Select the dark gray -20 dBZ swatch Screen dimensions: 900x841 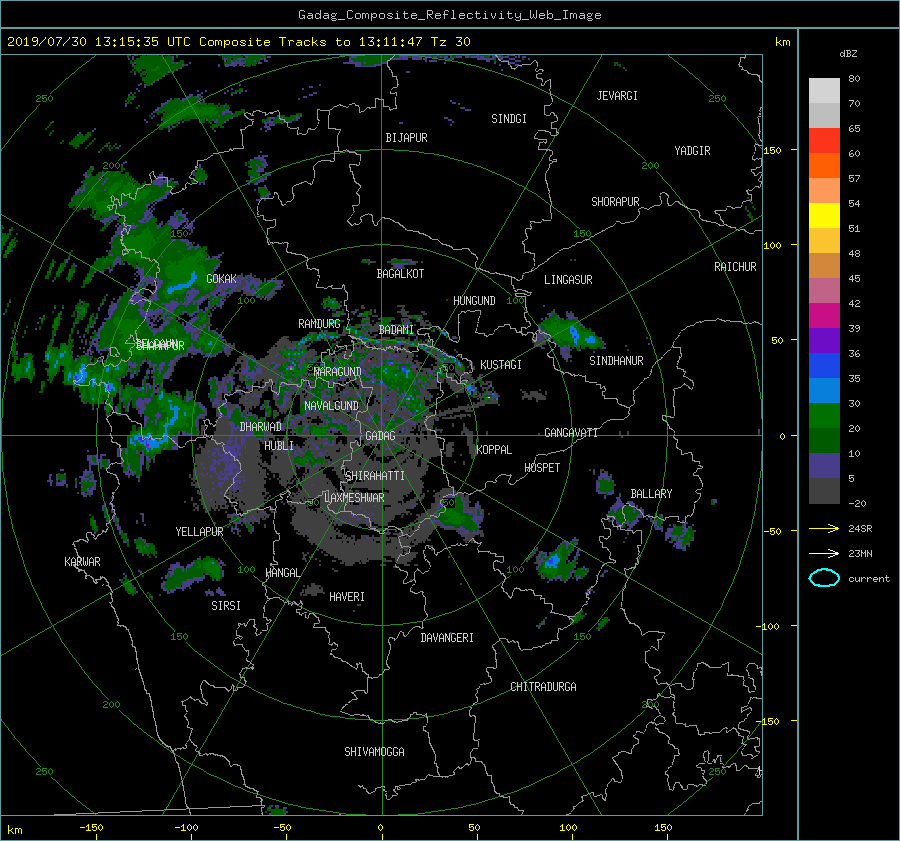click(x=824, y=491)
